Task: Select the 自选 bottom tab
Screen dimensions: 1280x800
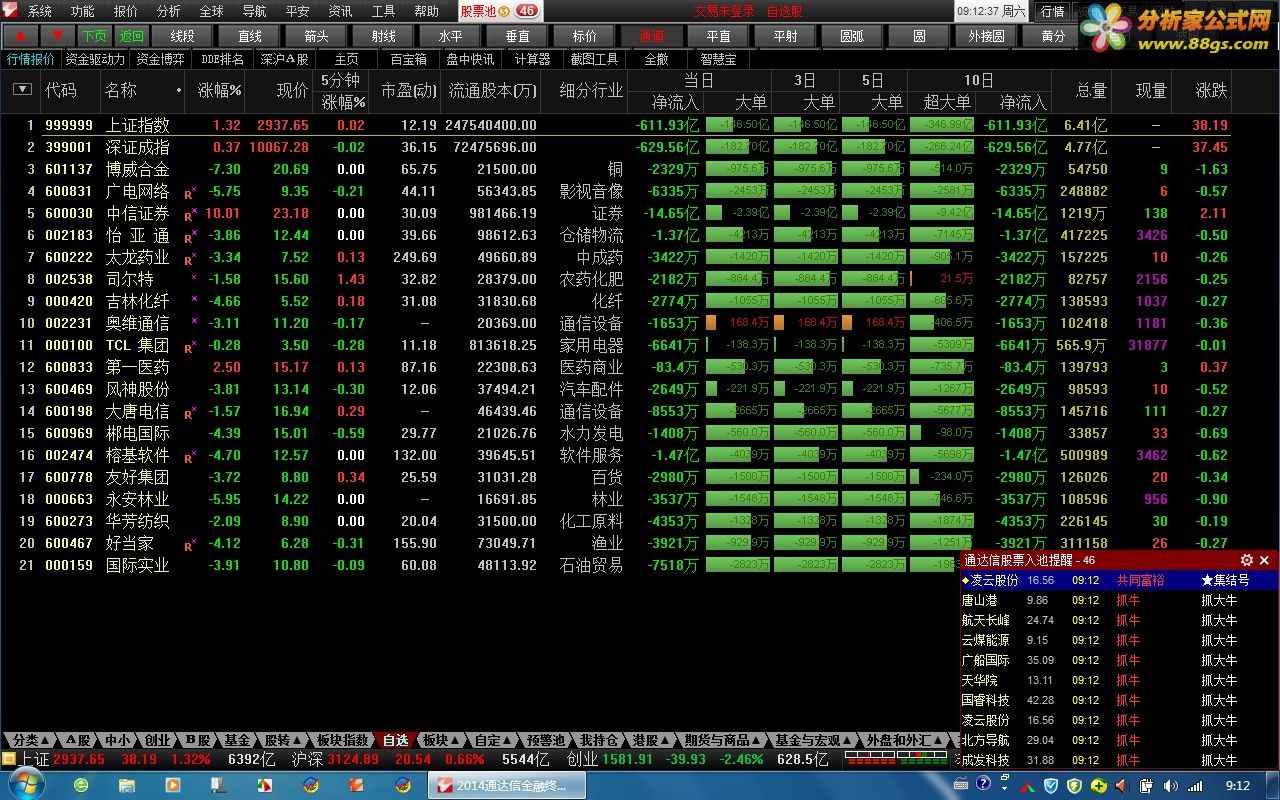Action: click(x=395, y=740)
